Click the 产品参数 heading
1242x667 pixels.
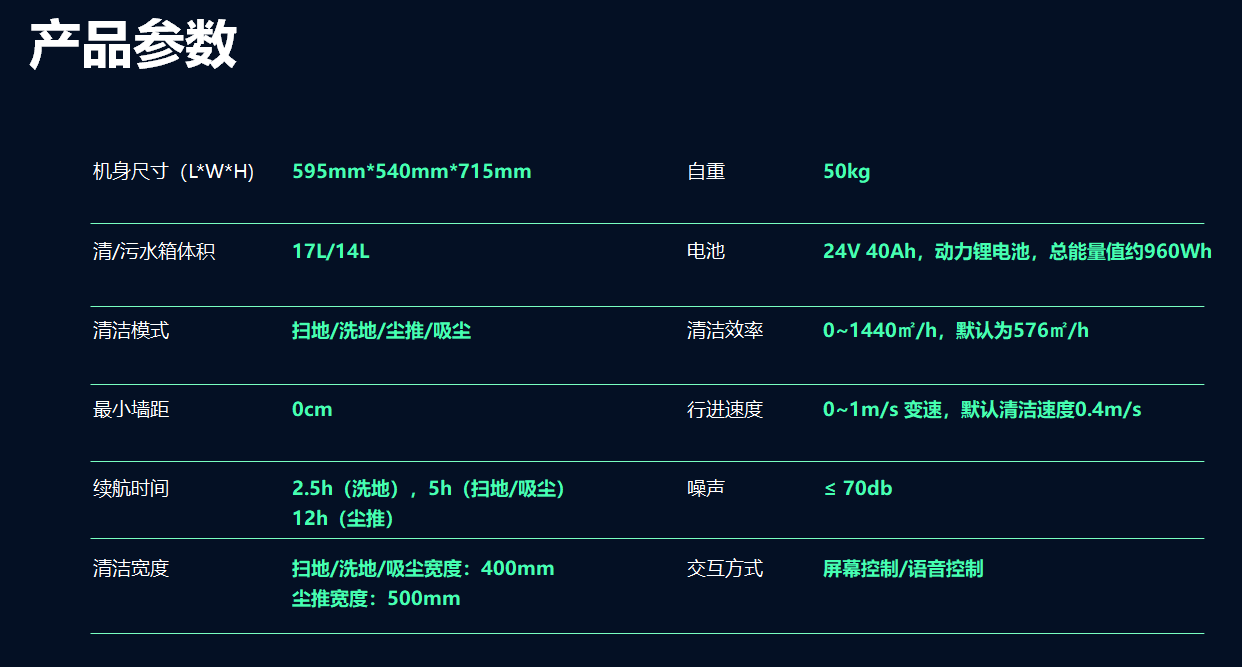(x=133, y=46)
